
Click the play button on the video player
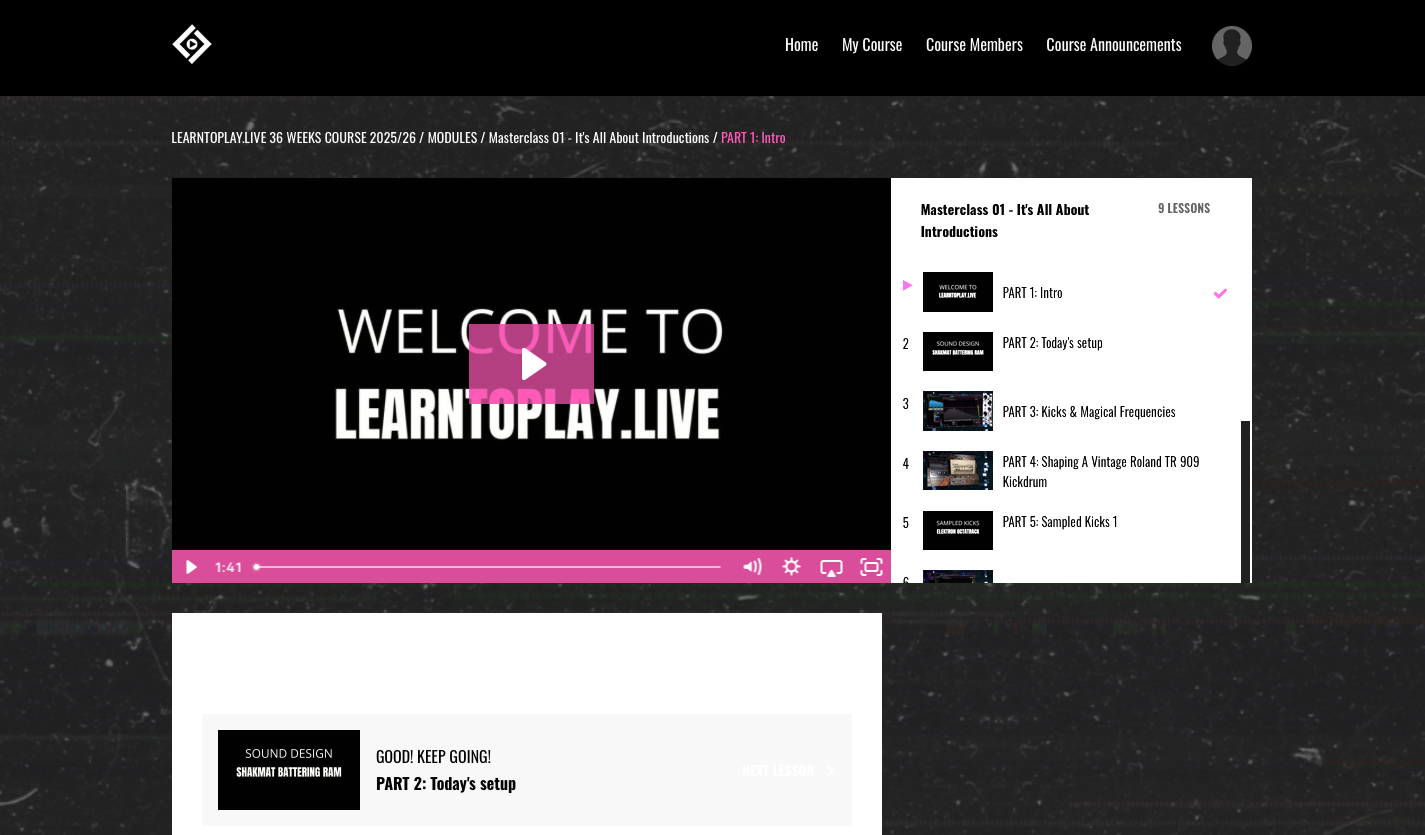531,364
